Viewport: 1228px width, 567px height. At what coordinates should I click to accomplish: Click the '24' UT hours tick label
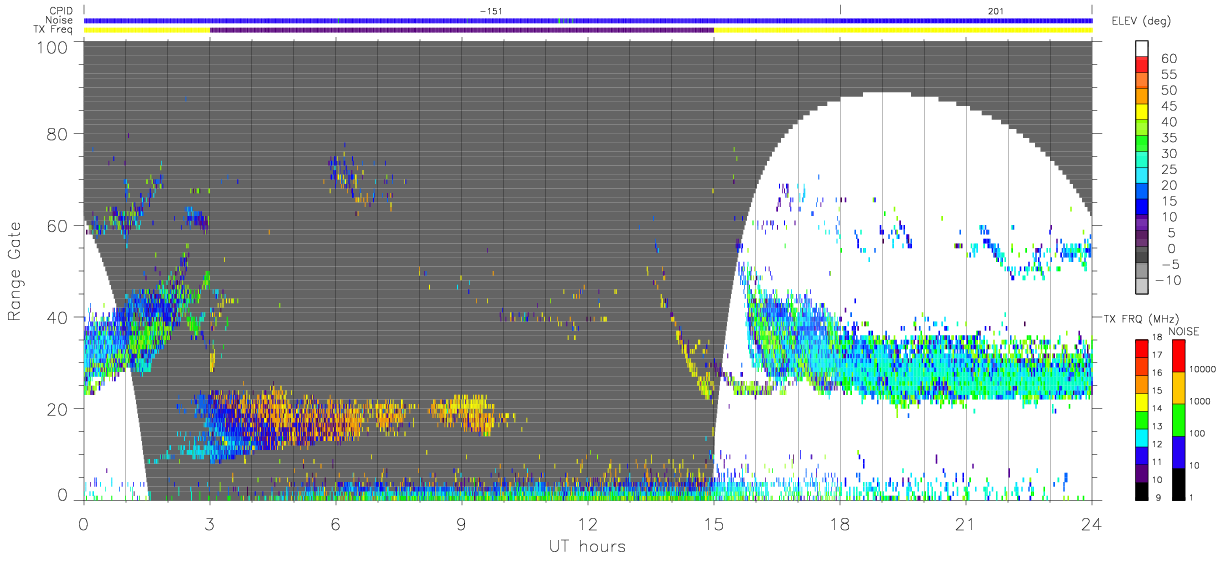(x=1091, y=523)
